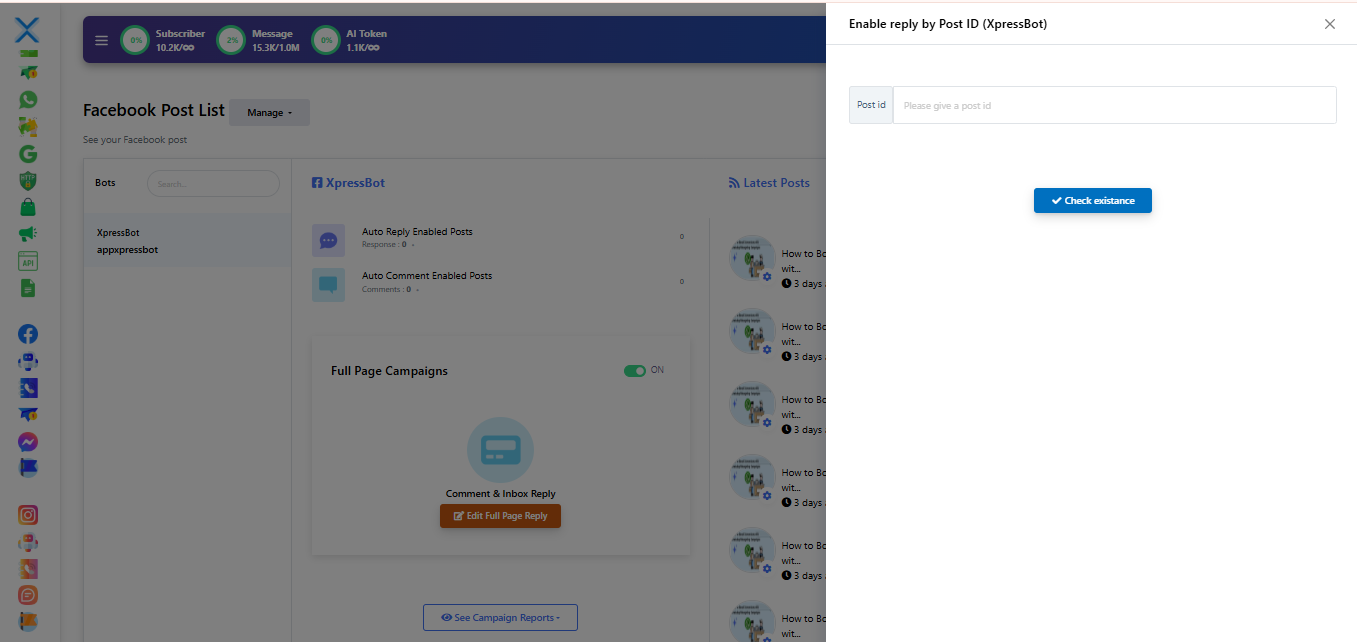The width and height of the screenshot is (1357, 642).
Task: Open the Messenger icon in sidebar
Action: click(x=28, y=441)
